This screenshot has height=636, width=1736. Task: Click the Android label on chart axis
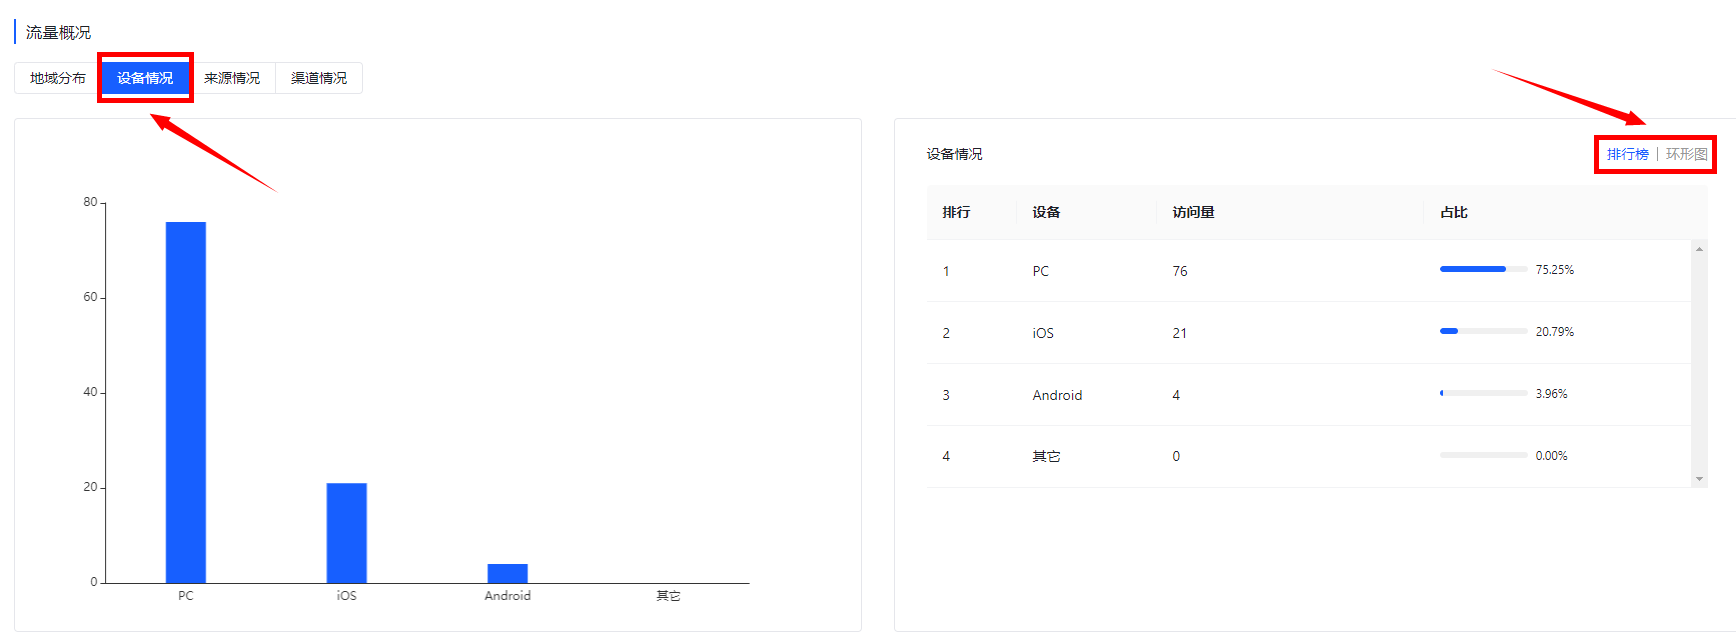(508, 596)
